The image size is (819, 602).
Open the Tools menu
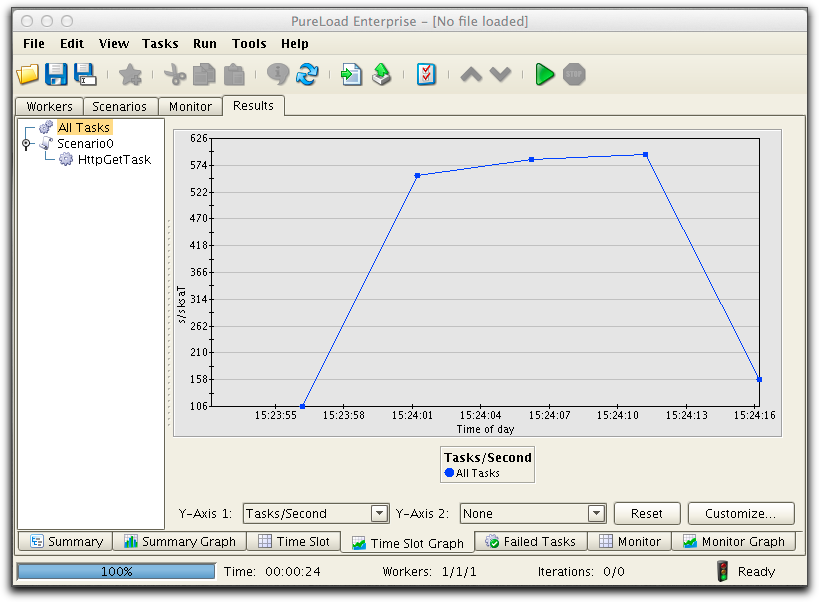click(x=249, y=43)
